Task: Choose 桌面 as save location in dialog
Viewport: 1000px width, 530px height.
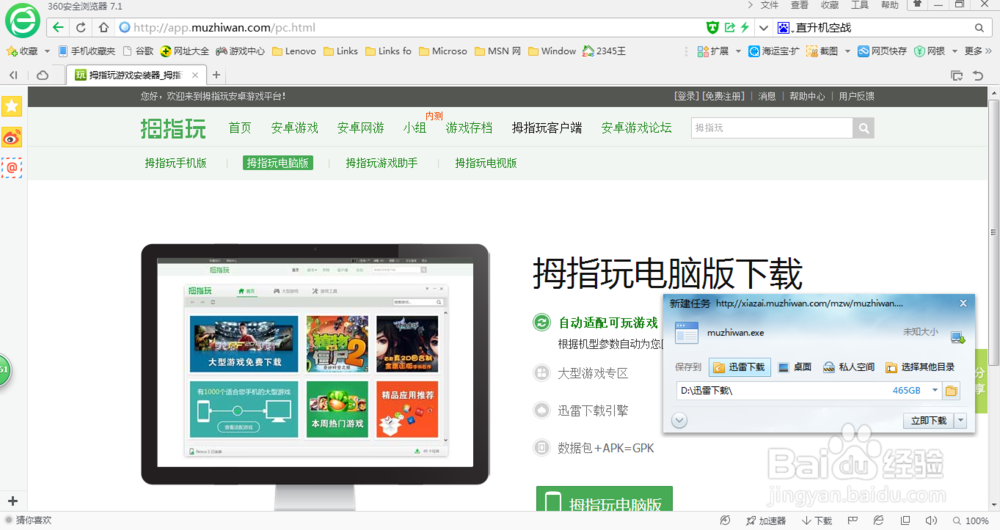Action: click(x=795, y=367)
